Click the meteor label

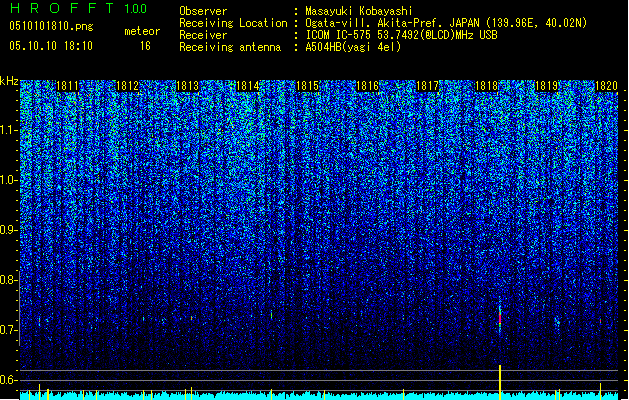pos(142,31)
